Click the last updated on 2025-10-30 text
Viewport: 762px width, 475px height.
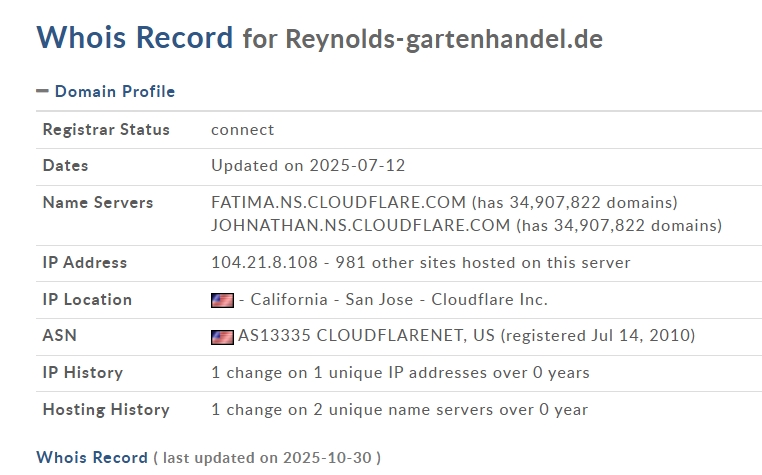[x=267, y=458]
